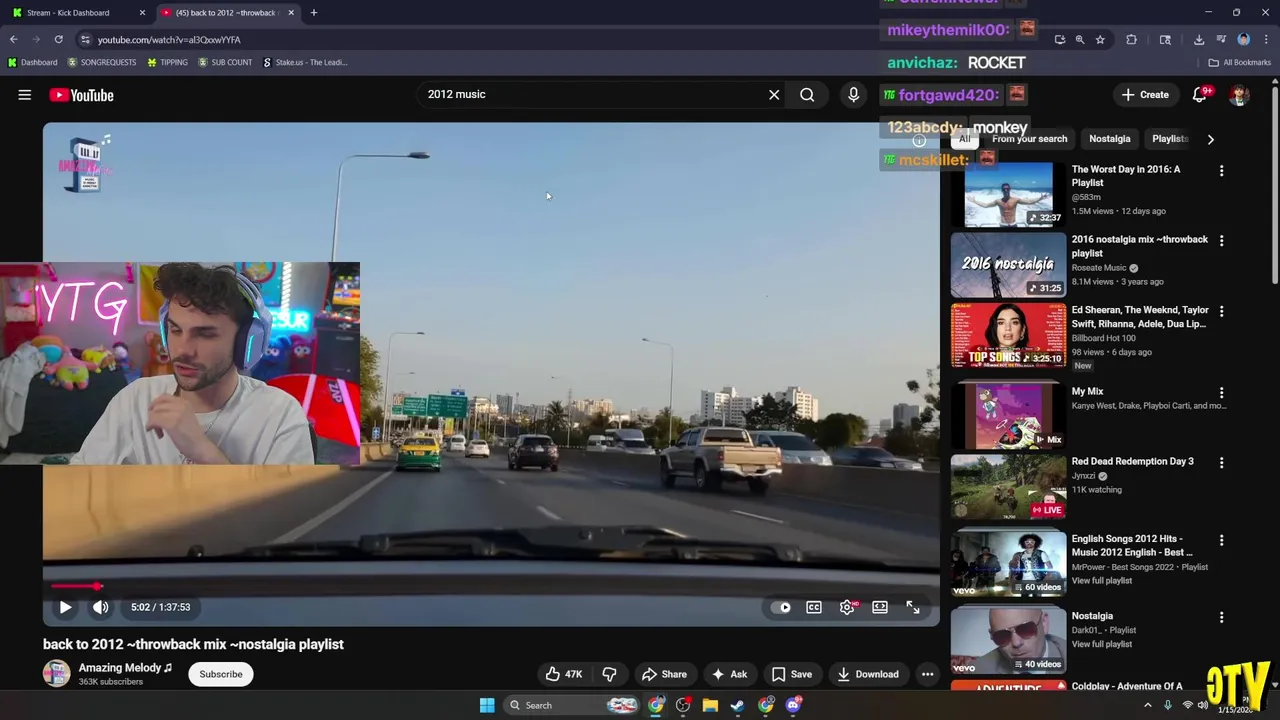Screen dimensions: 1280x720
Task: Open the SONGREQUESTS bookmark
Action: 101,62
